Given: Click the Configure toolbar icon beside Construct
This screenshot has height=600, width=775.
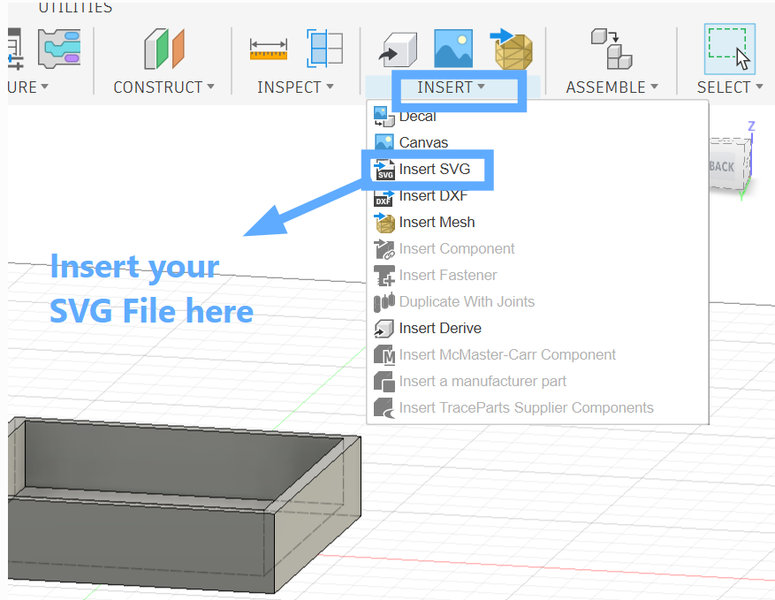Looking at the screenshot, I should point(60,48).
